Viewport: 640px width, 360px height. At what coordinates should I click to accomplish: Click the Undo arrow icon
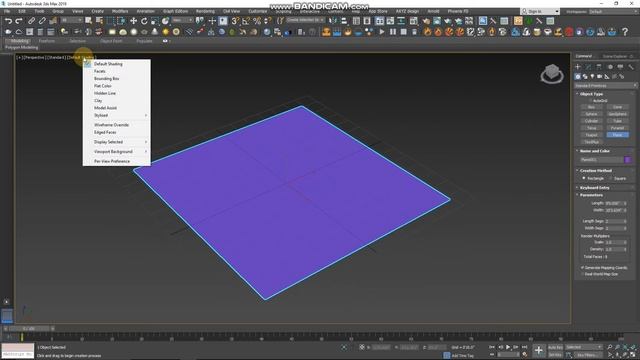[8, 21]
